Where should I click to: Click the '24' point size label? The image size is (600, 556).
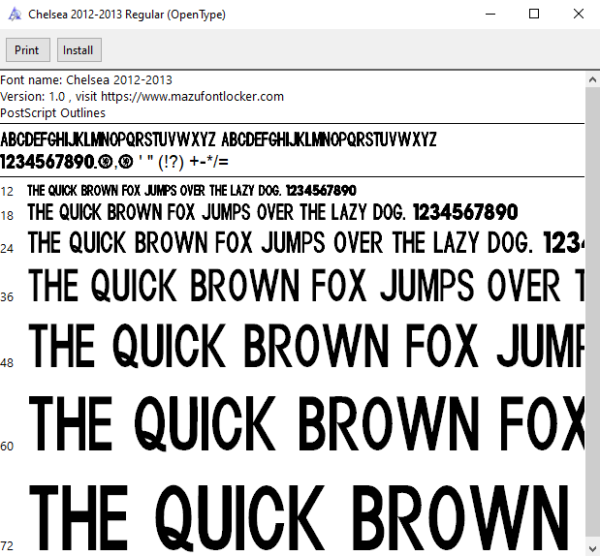coord(7,249)
